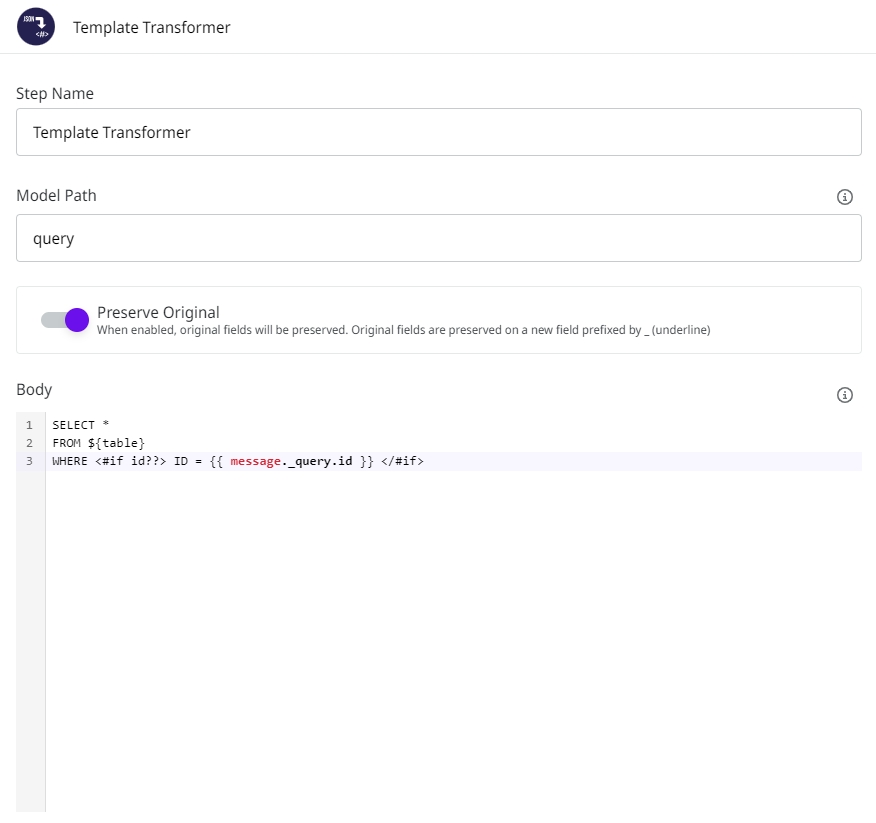
Task: Click the Preserve Original description text
Action: click(x=403, y=329)
